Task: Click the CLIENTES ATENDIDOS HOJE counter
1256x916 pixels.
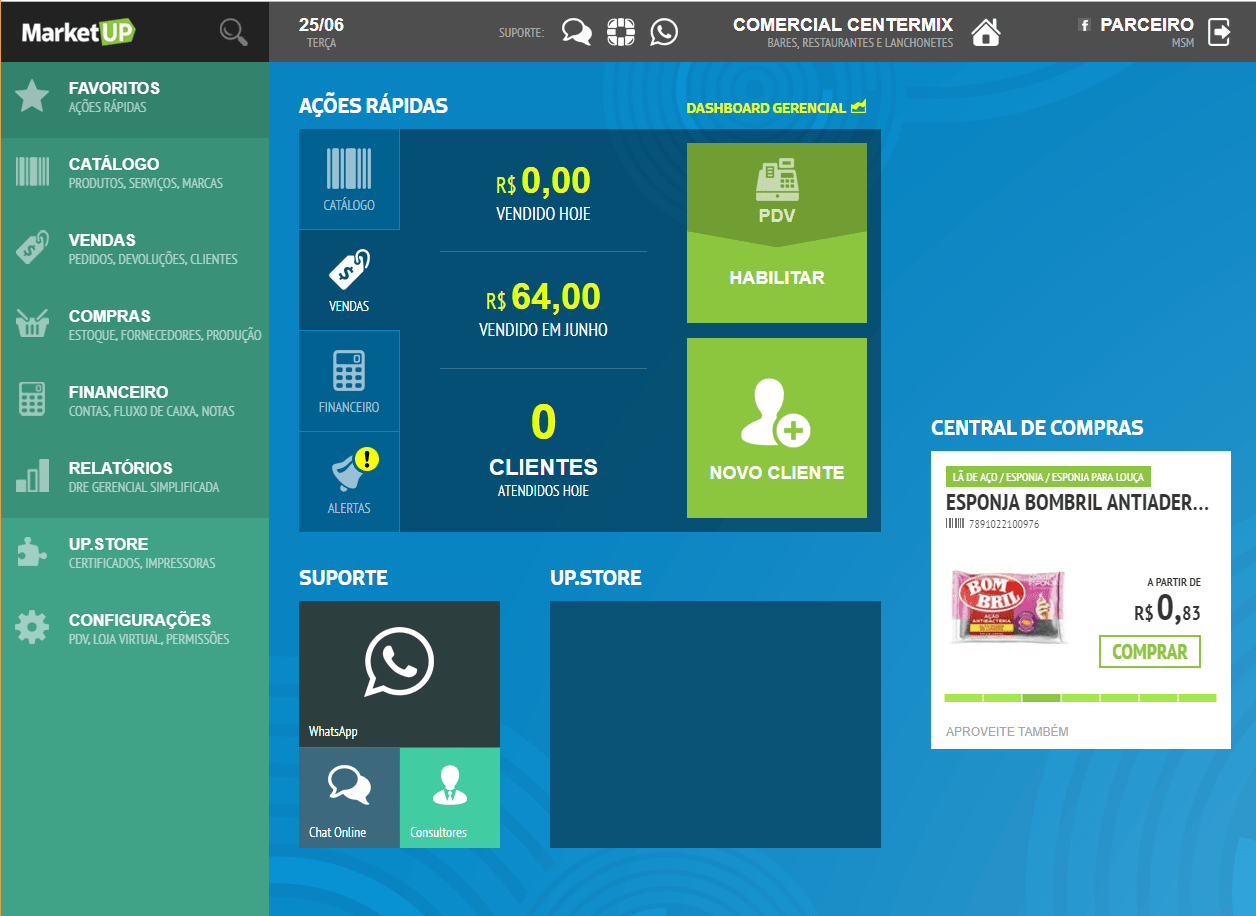Action: (x=543, y=450)
